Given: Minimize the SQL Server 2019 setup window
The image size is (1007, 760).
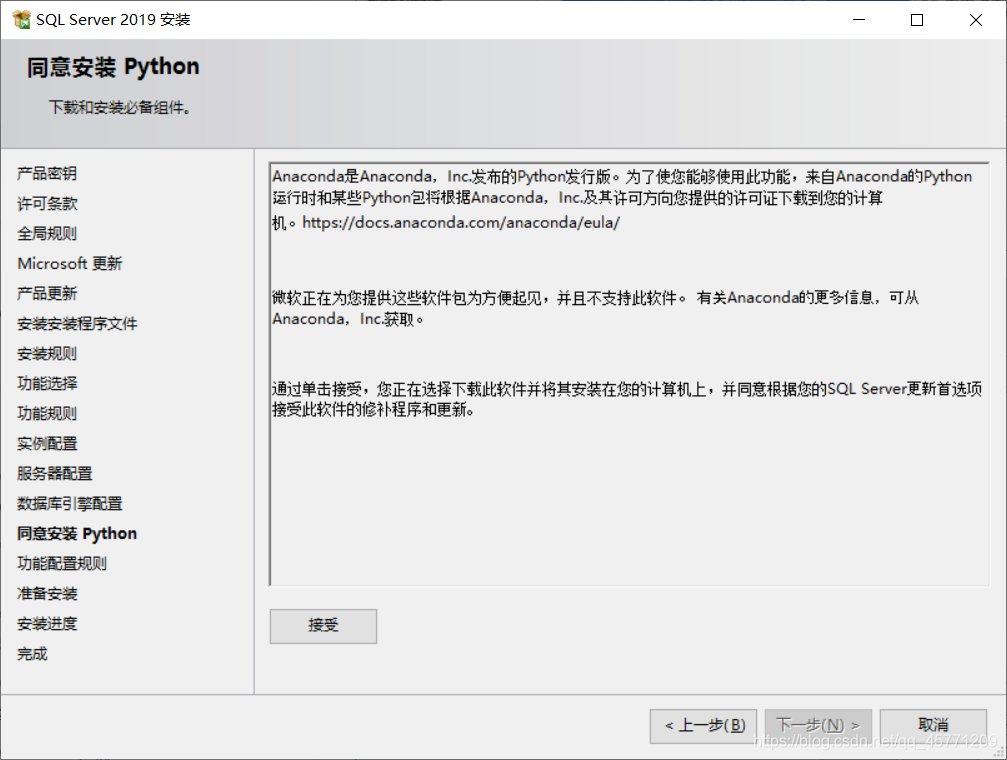Looking at the screenshot, I should (x=859, y=20).
